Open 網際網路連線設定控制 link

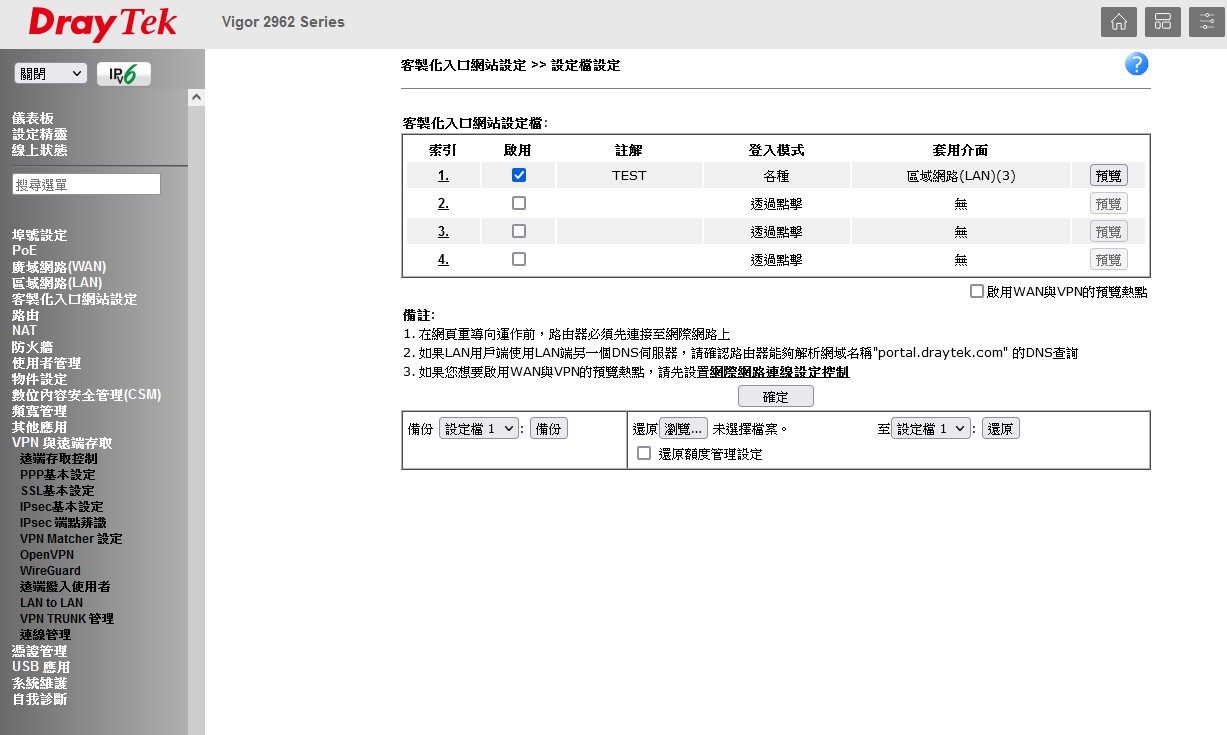pos(779,372)
